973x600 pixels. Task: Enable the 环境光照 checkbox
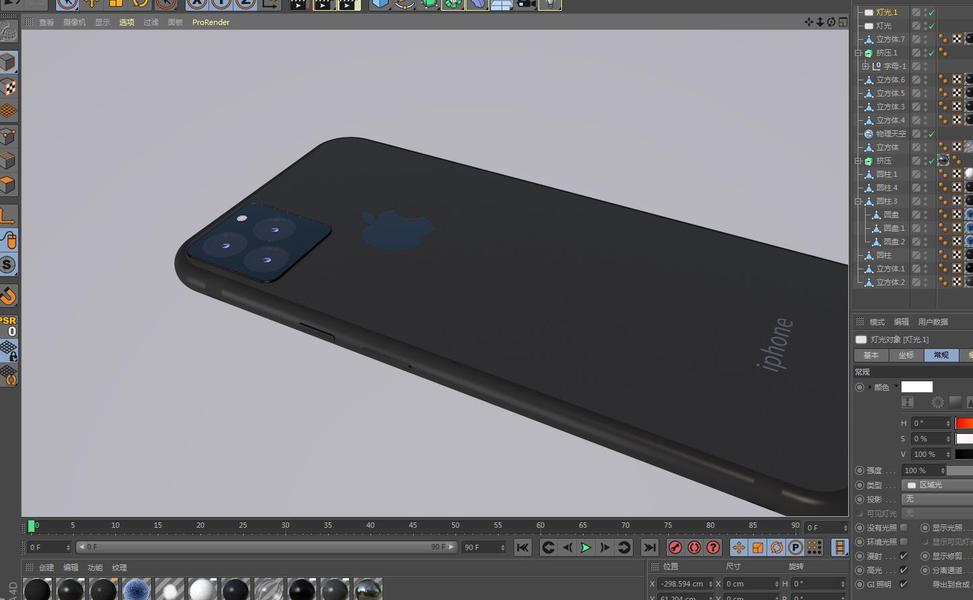(x=904, y=542)
